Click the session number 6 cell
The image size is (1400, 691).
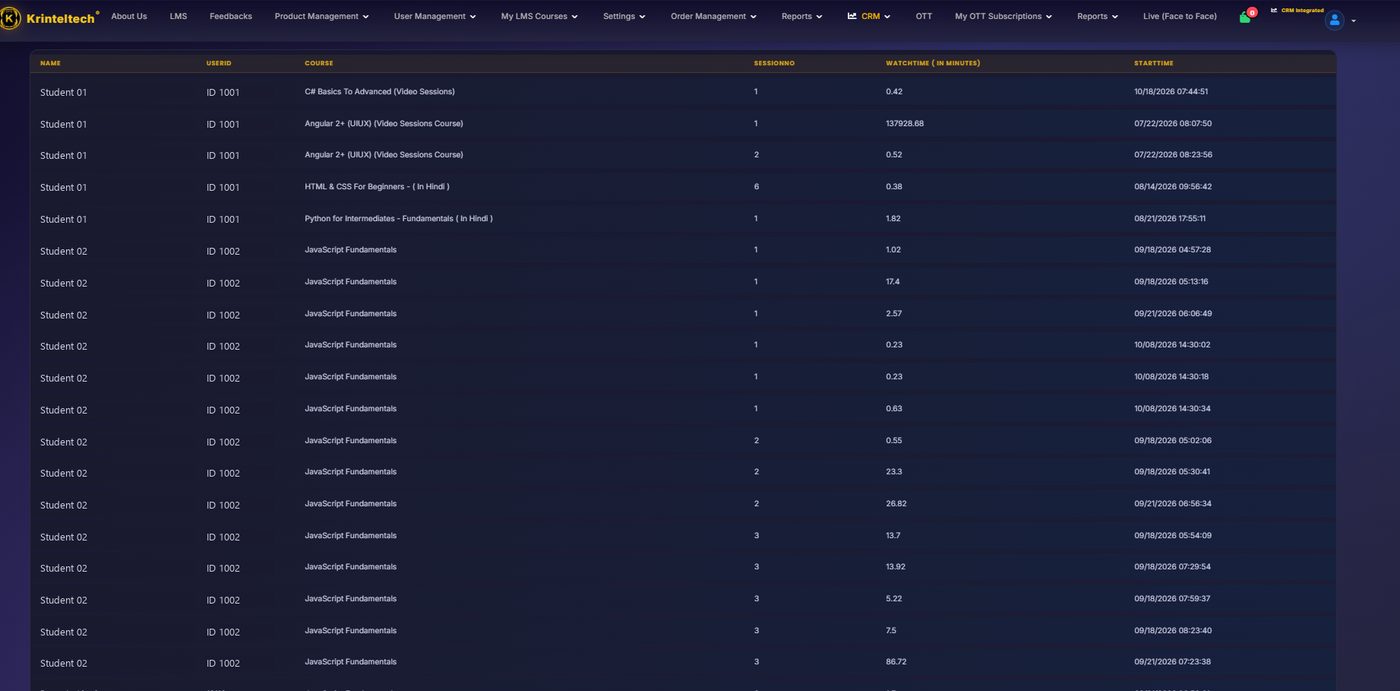pyautogui.click(x=756, y=187)
